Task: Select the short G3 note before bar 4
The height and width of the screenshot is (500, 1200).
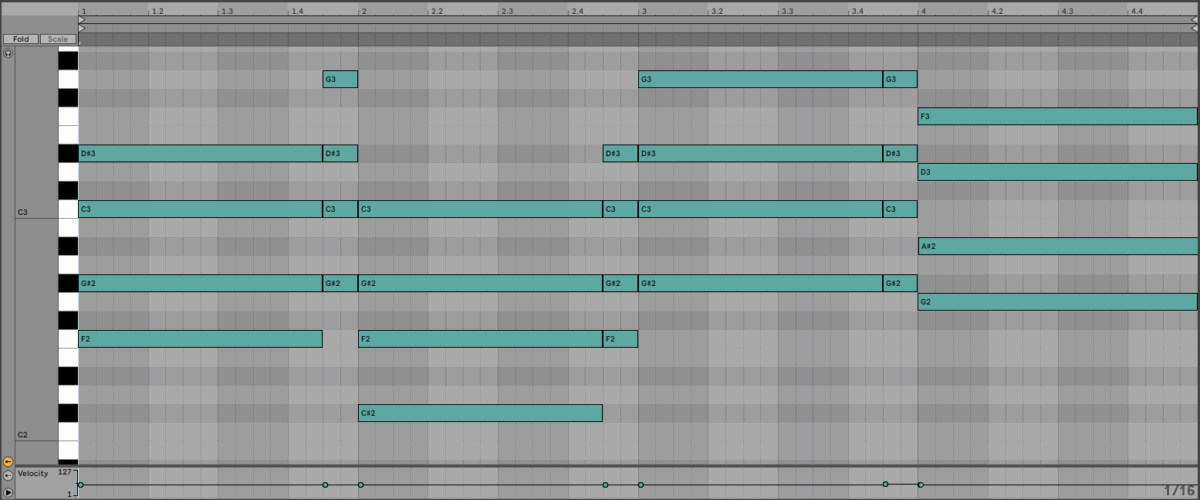Action: point(900,79)
